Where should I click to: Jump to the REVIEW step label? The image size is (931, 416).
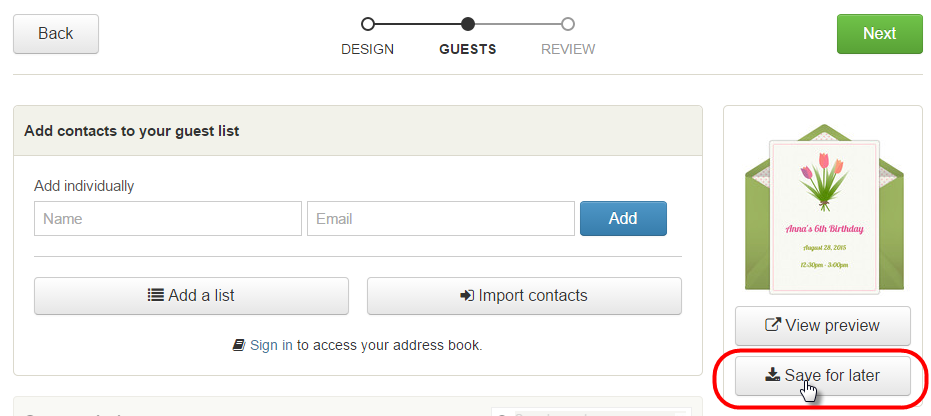[568, 49]
